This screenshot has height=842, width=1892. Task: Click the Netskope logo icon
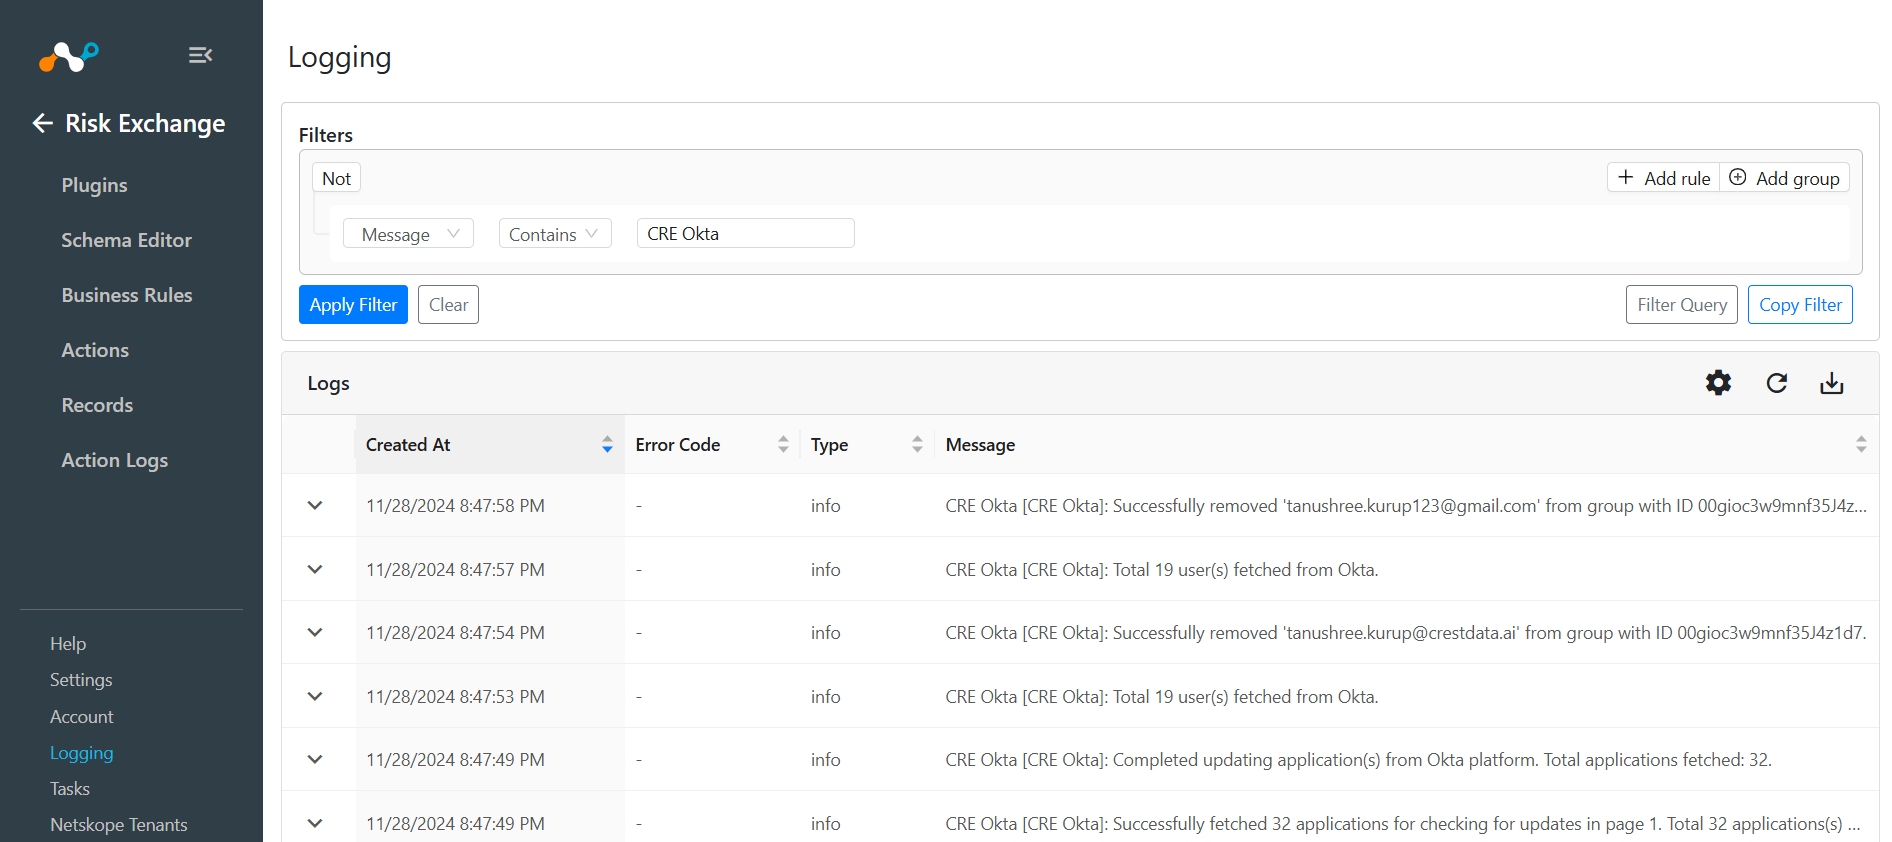68,57
